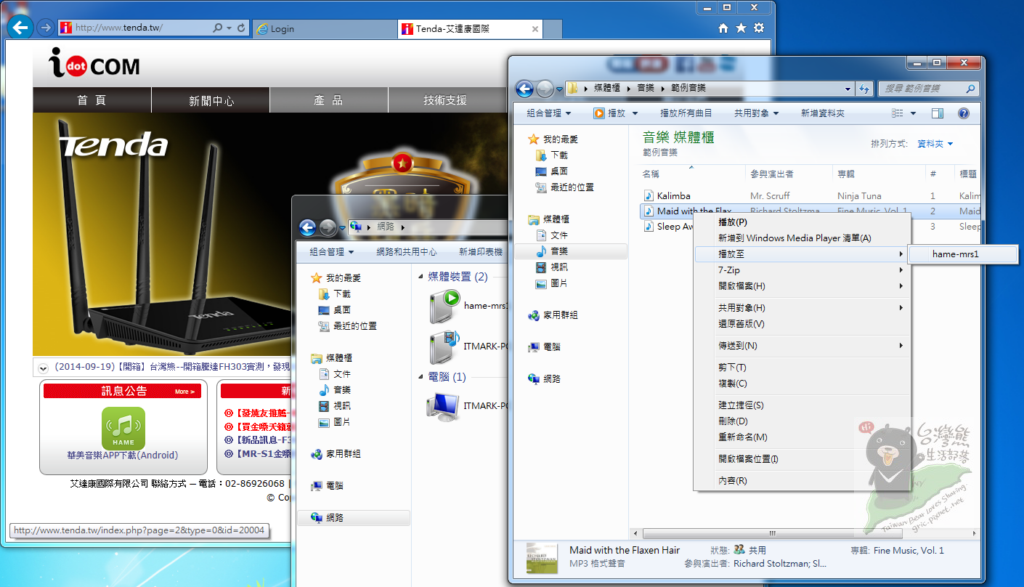The image size is (1024, 587).
Task: Click the 搜尋 範例音樂 search field
Action: point(928,89)
